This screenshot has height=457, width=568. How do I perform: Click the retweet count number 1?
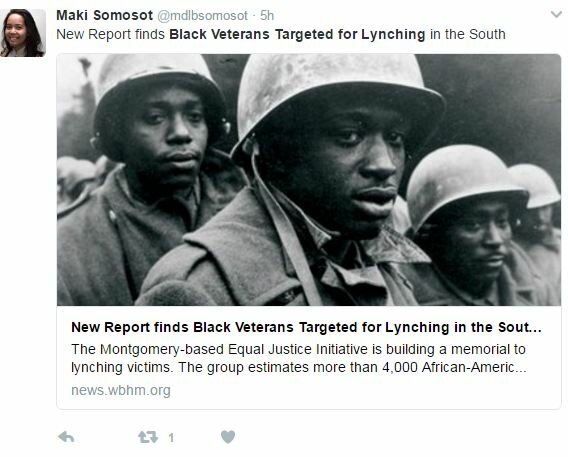[x=171, y=438]
